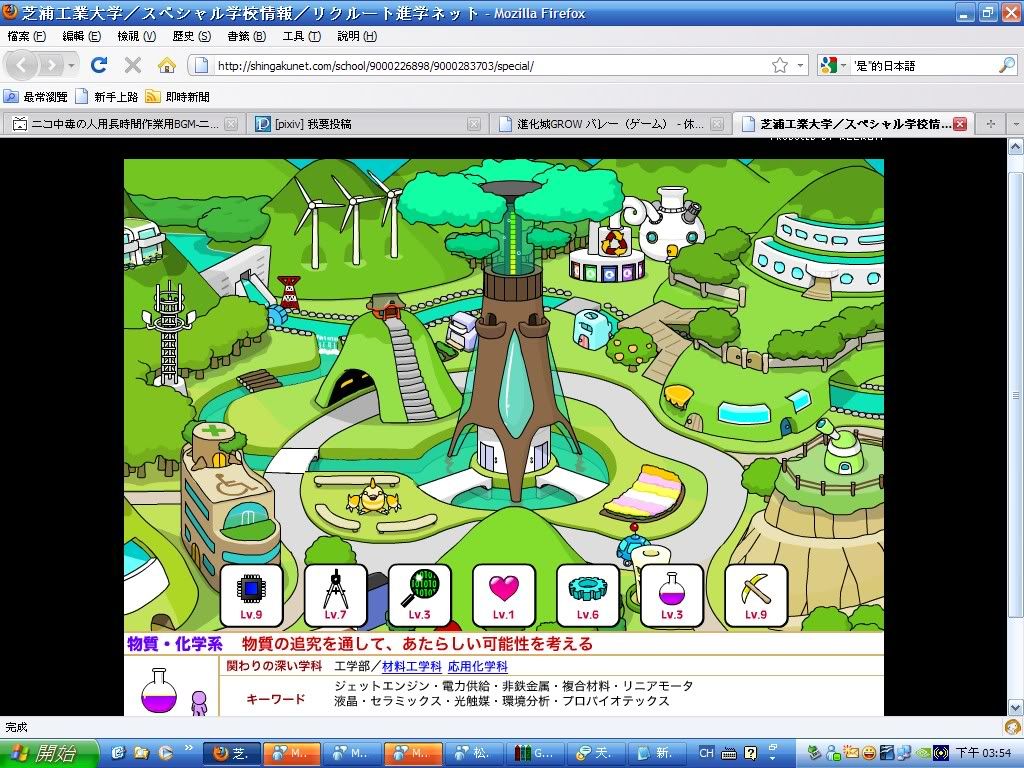Select the teal gear Lv.6 panel
This screenshot has height=768, width=1024.
coord(588,596)
